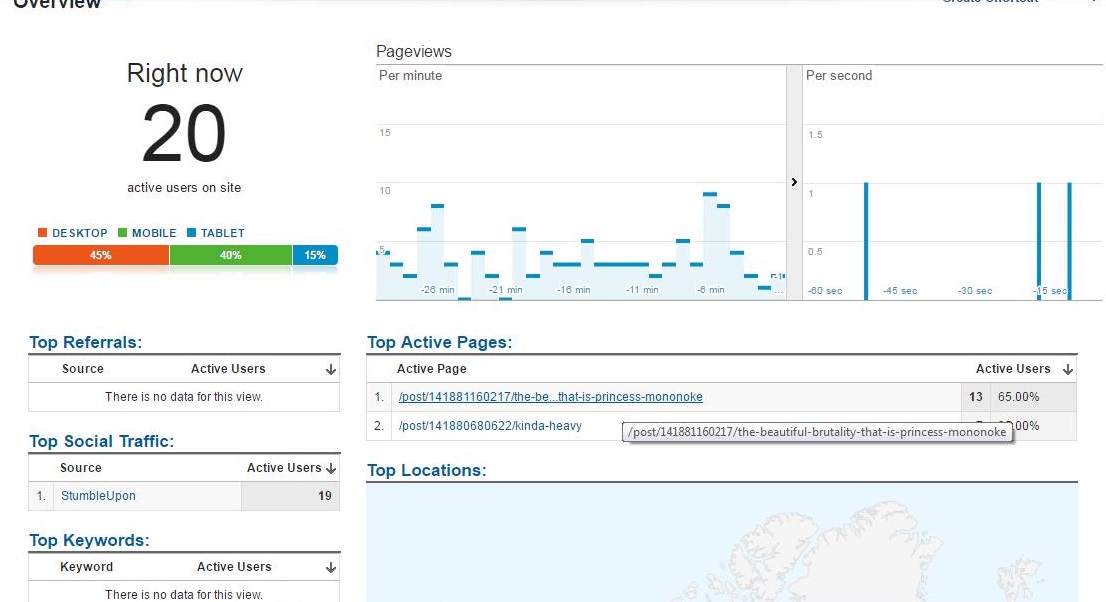The width and height of the screenshot is (1106, 602).
Task: Click the orange Desktop legend square
Action: click(x=42, y=232)
